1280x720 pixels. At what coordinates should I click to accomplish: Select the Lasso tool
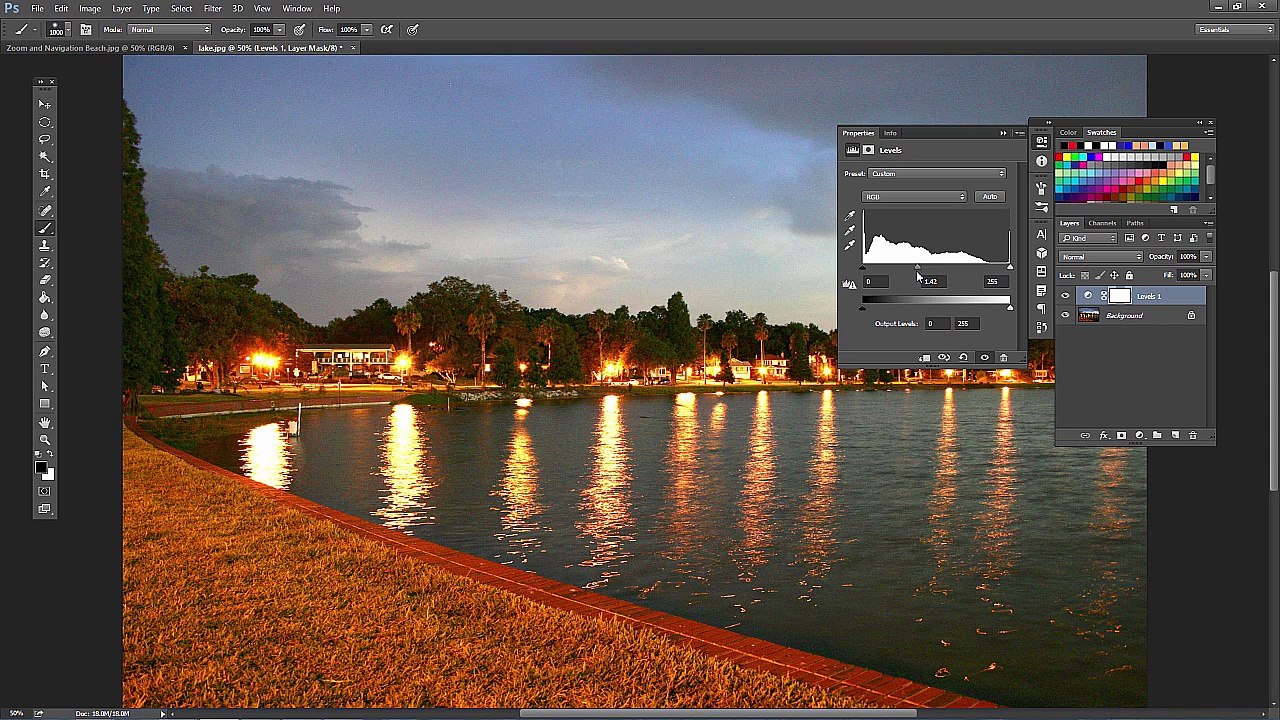[x=45, y=140]
